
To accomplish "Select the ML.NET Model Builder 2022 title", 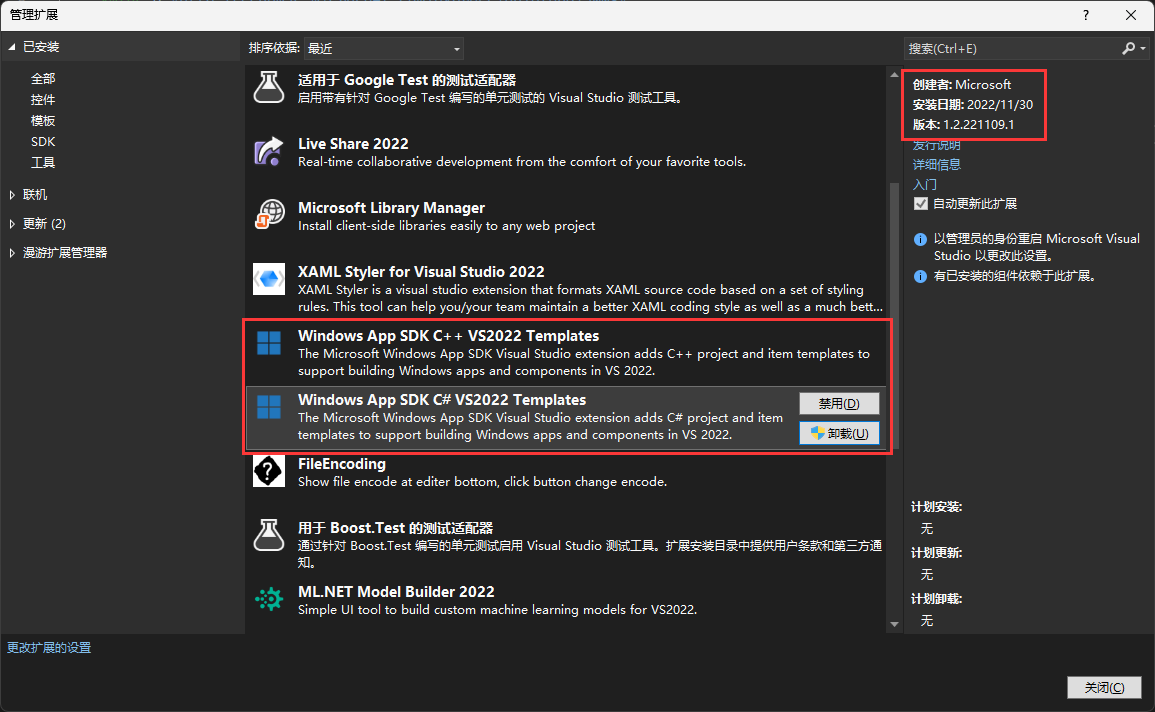I will [396, 592].
